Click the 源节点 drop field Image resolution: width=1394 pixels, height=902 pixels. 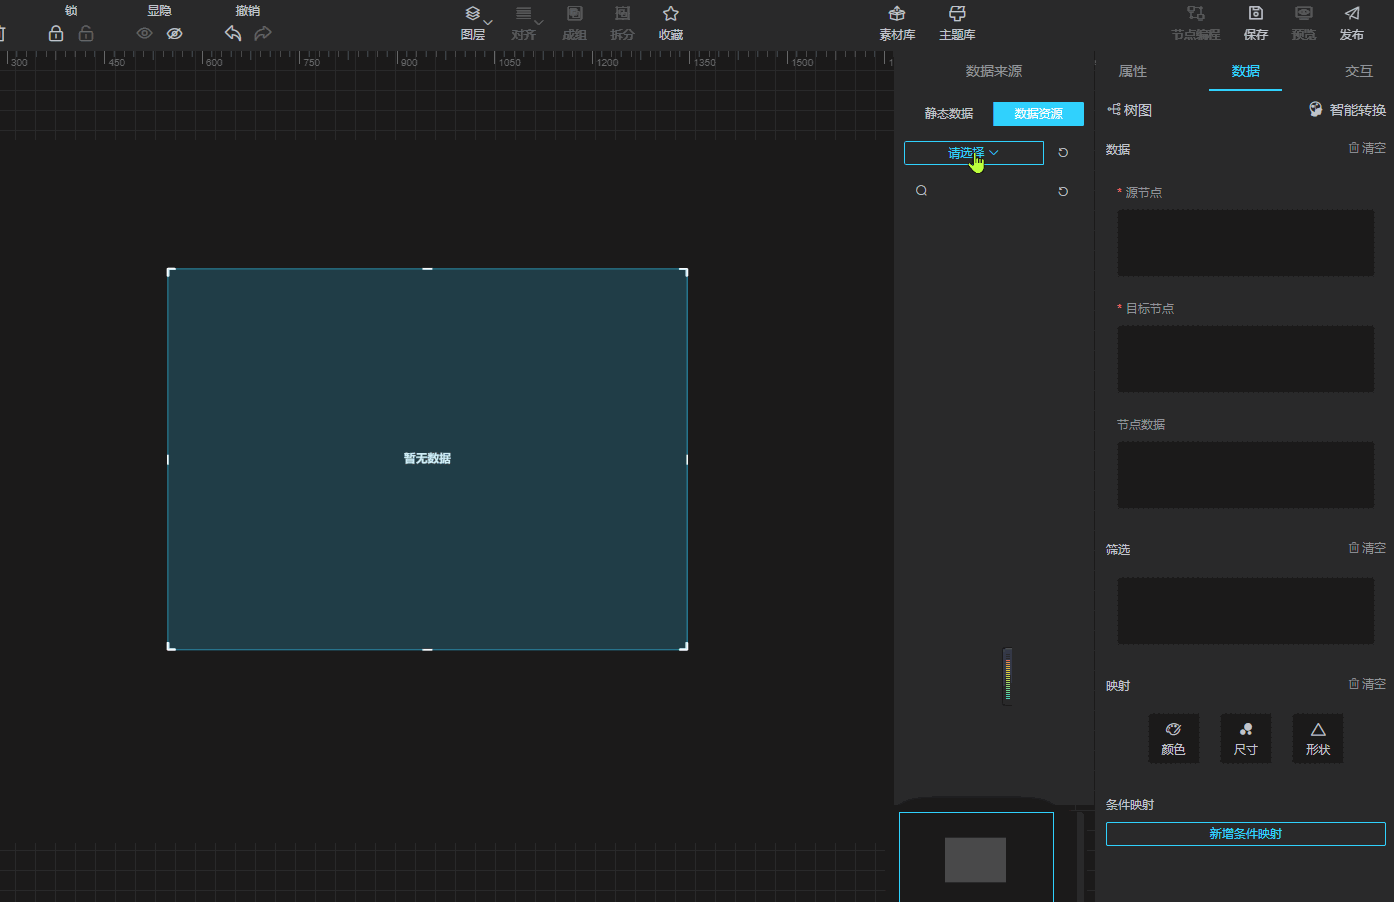point(1246,243)
